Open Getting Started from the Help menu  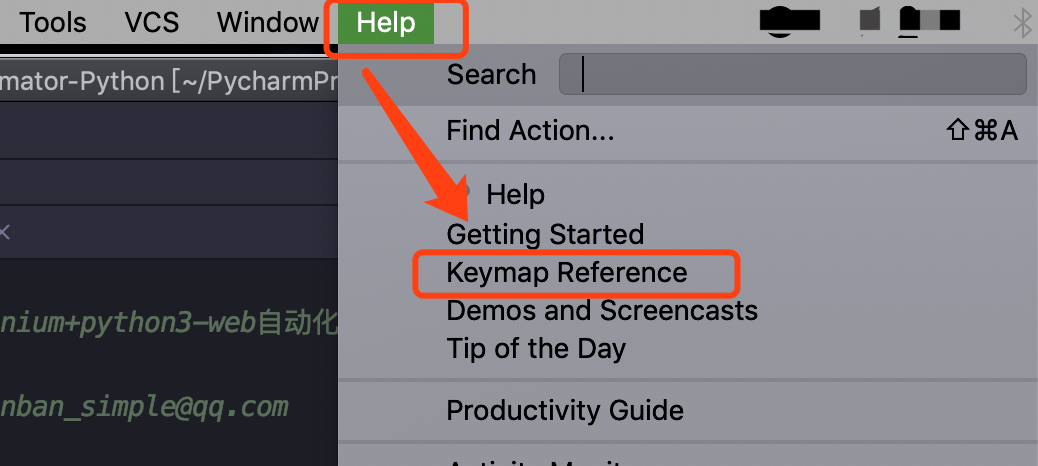pos(545,234)
